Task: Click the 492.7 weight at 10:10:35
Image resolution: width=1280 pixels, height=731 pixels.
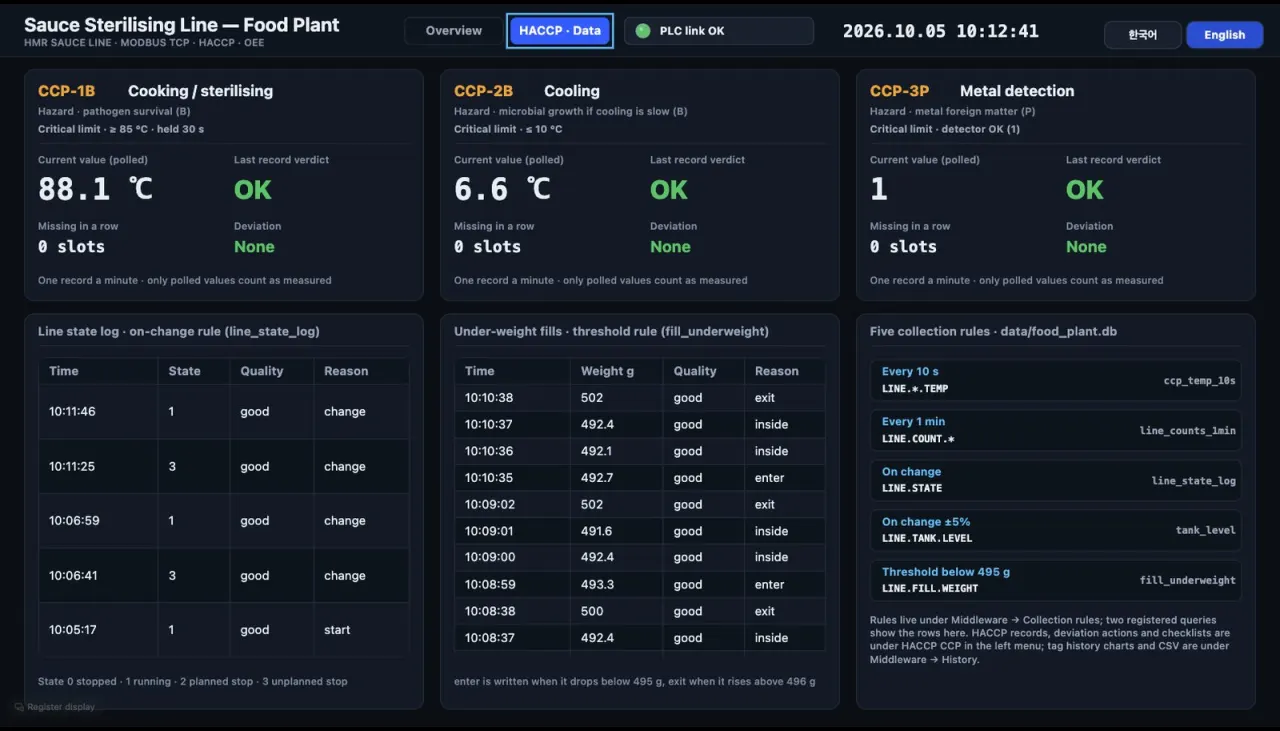Action: click(x=598, y=478)
